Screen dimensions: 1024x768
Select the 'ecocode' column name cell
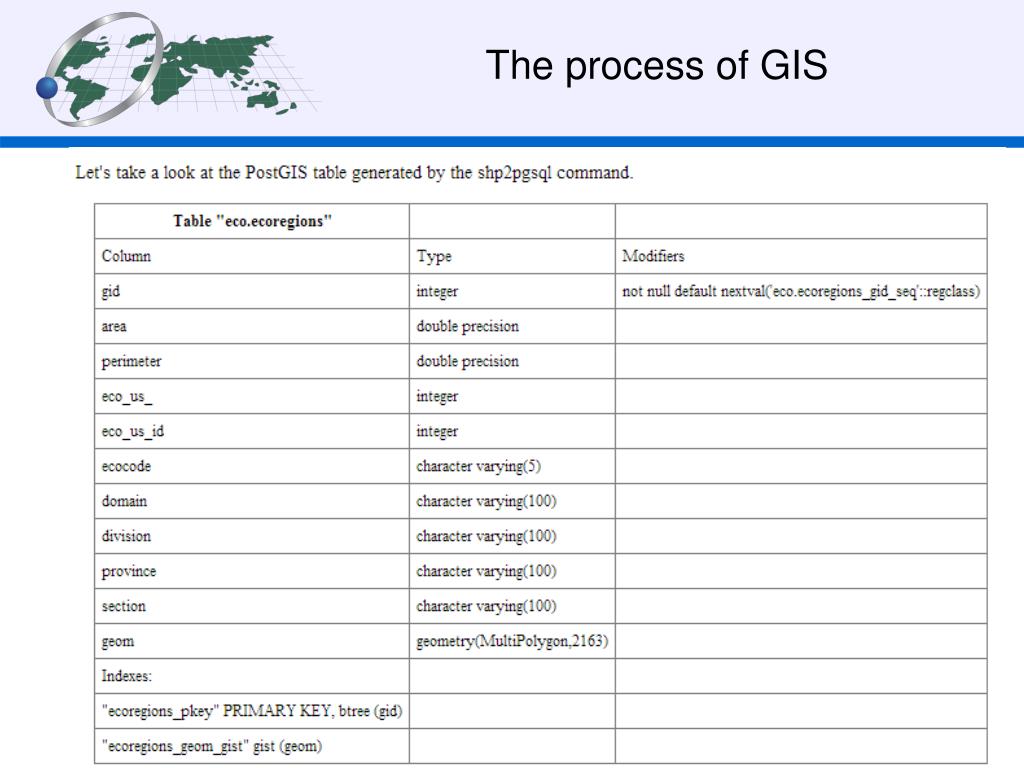pos(252,466)
